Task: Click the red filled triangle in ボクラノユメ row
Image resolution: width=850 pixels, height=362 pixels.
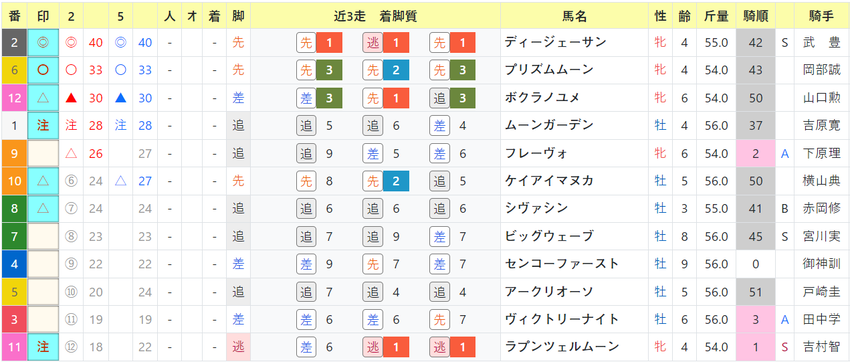Action: (70, 98)
